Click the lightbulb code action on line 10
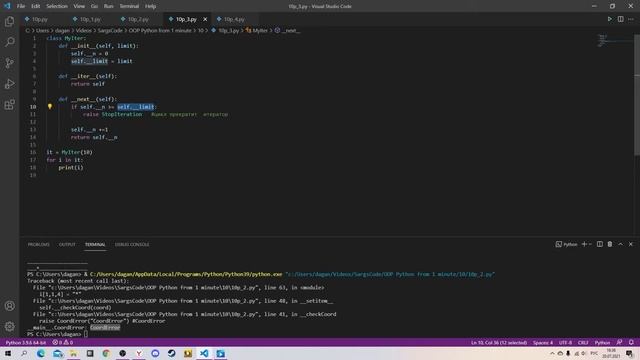Image resolution: width=640 pixels, height=360 pixels. [x=50, y=107]
